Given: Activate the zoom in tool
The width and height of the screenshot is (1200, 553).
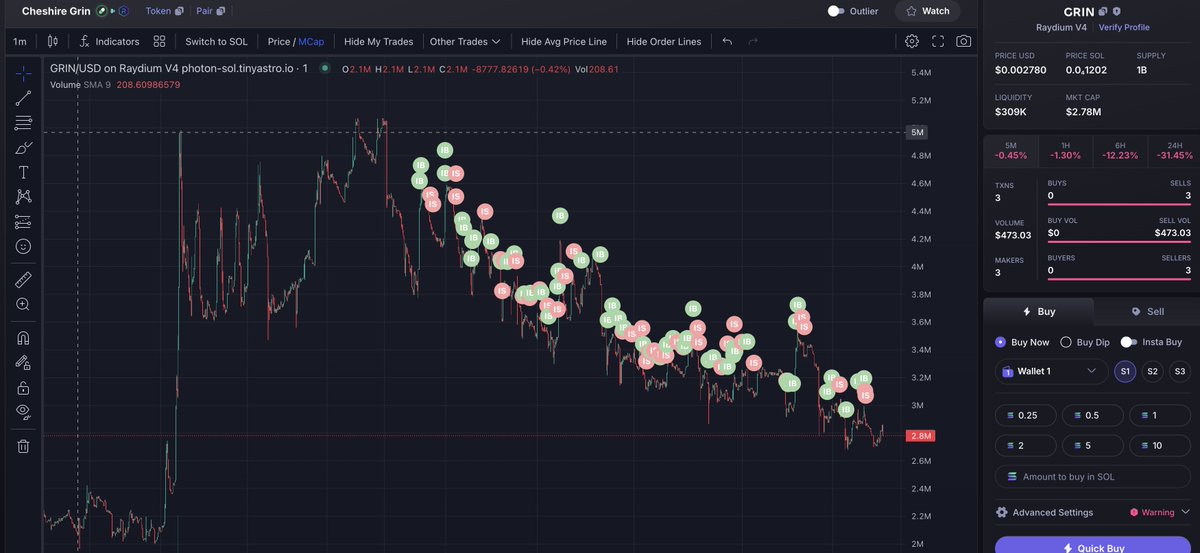Looking at the screenshot, I should point(23,304).
